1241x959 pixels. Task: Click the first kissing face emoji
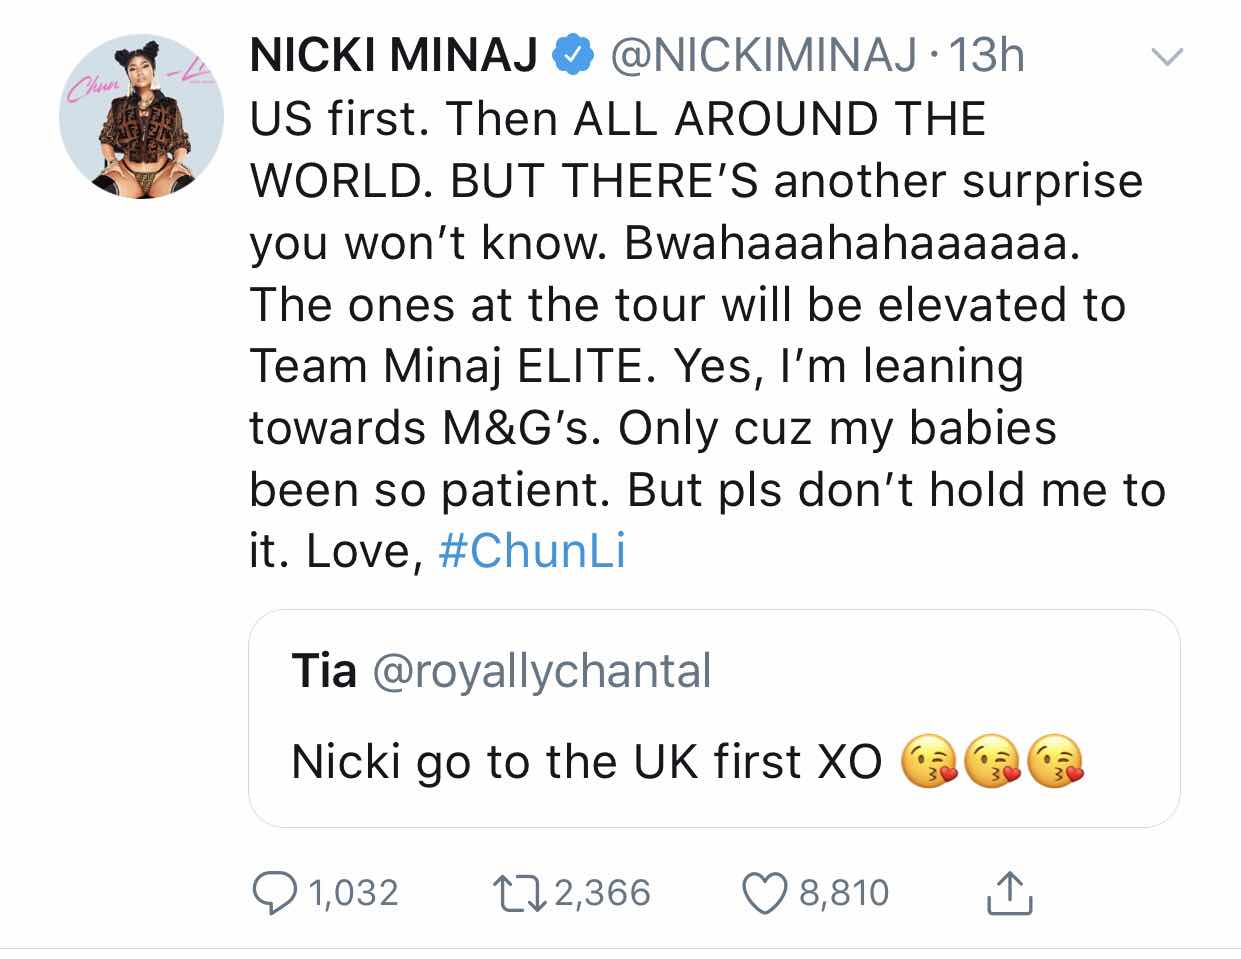(929, 762)
